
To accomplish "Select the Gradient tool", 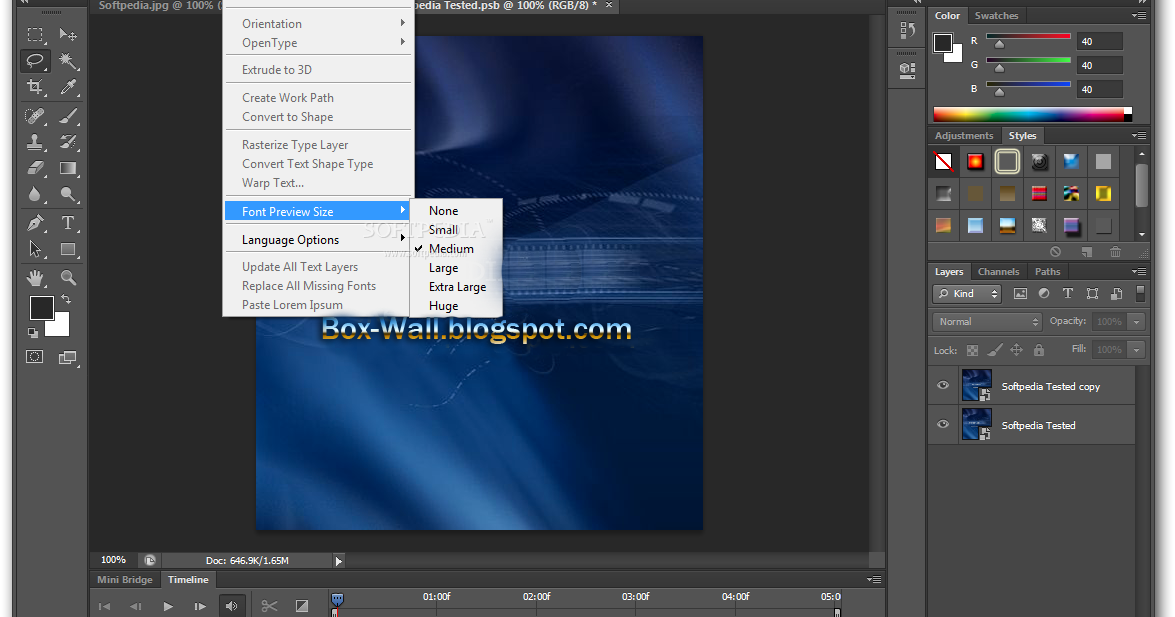I will (x=68, y=168).
